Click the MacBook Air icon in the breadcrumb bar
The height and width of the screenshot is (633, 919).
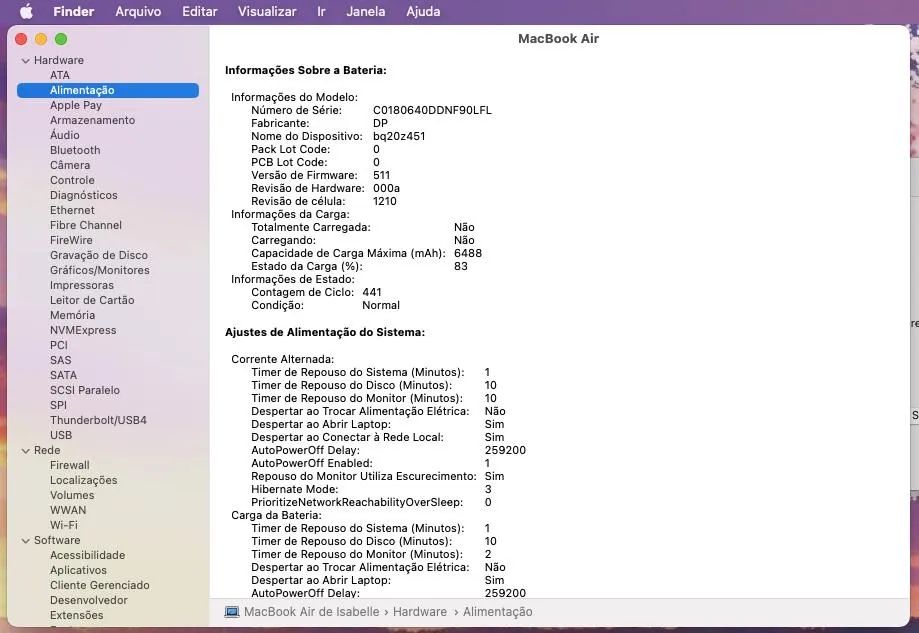pos(231,611)
